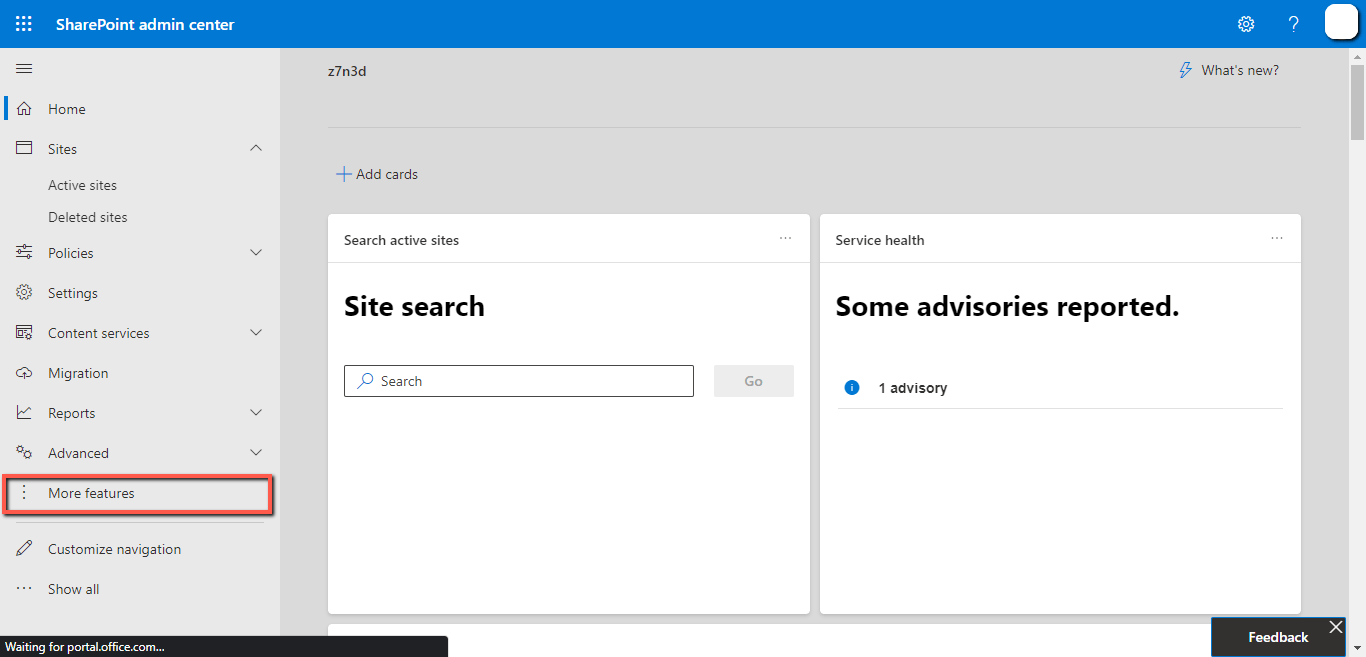Expand the Content services chevron

[x=256, y=333]
